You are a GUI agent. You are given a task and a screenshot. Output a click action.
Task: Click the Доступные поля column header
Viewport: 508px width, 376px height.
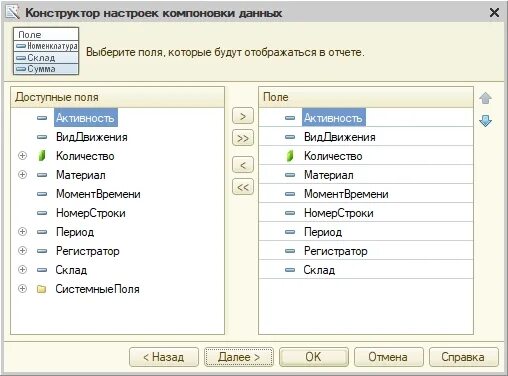pos(117,97)
